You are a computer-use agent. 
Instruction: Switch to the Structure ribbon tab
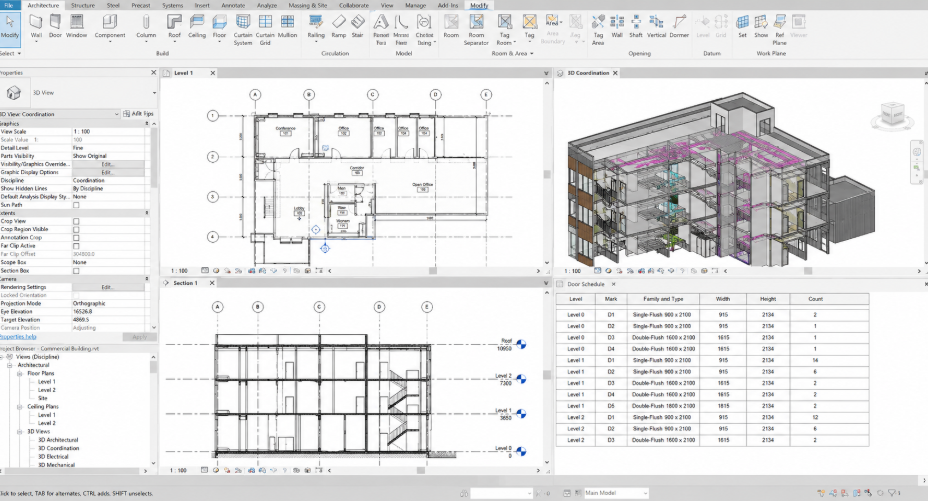pos(83,5)
